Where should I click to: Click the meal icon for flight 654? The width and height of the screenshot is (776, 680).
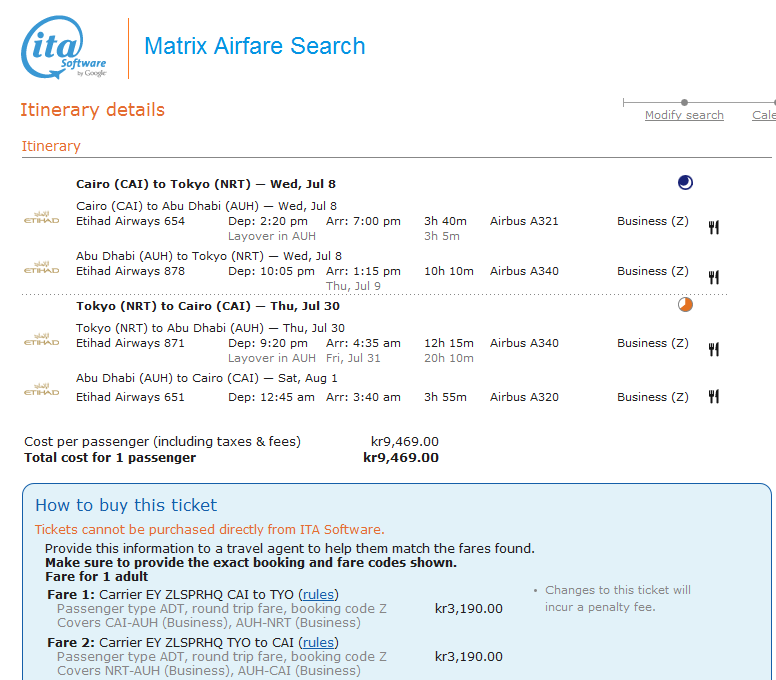pos(714,227)
